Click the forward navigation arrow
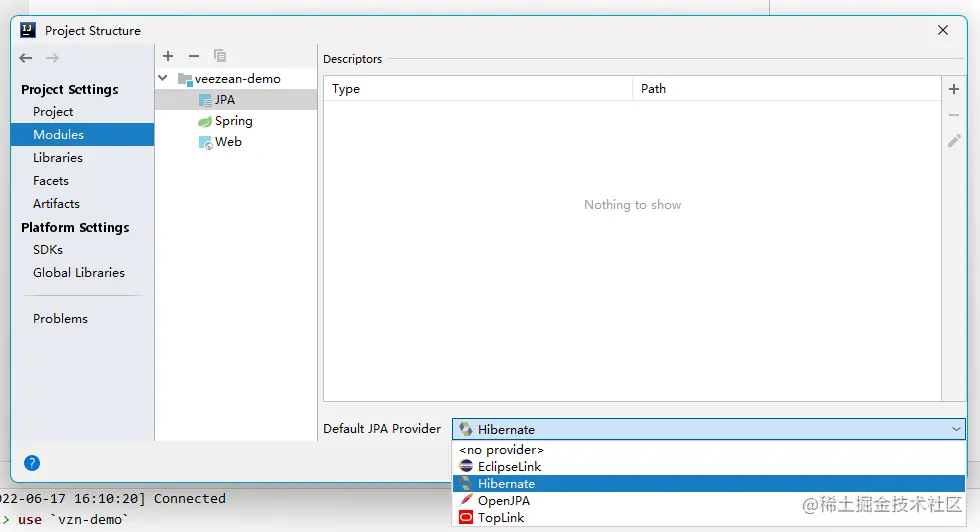The width and height of the screenshot is (980, 532). pos(52,58)
